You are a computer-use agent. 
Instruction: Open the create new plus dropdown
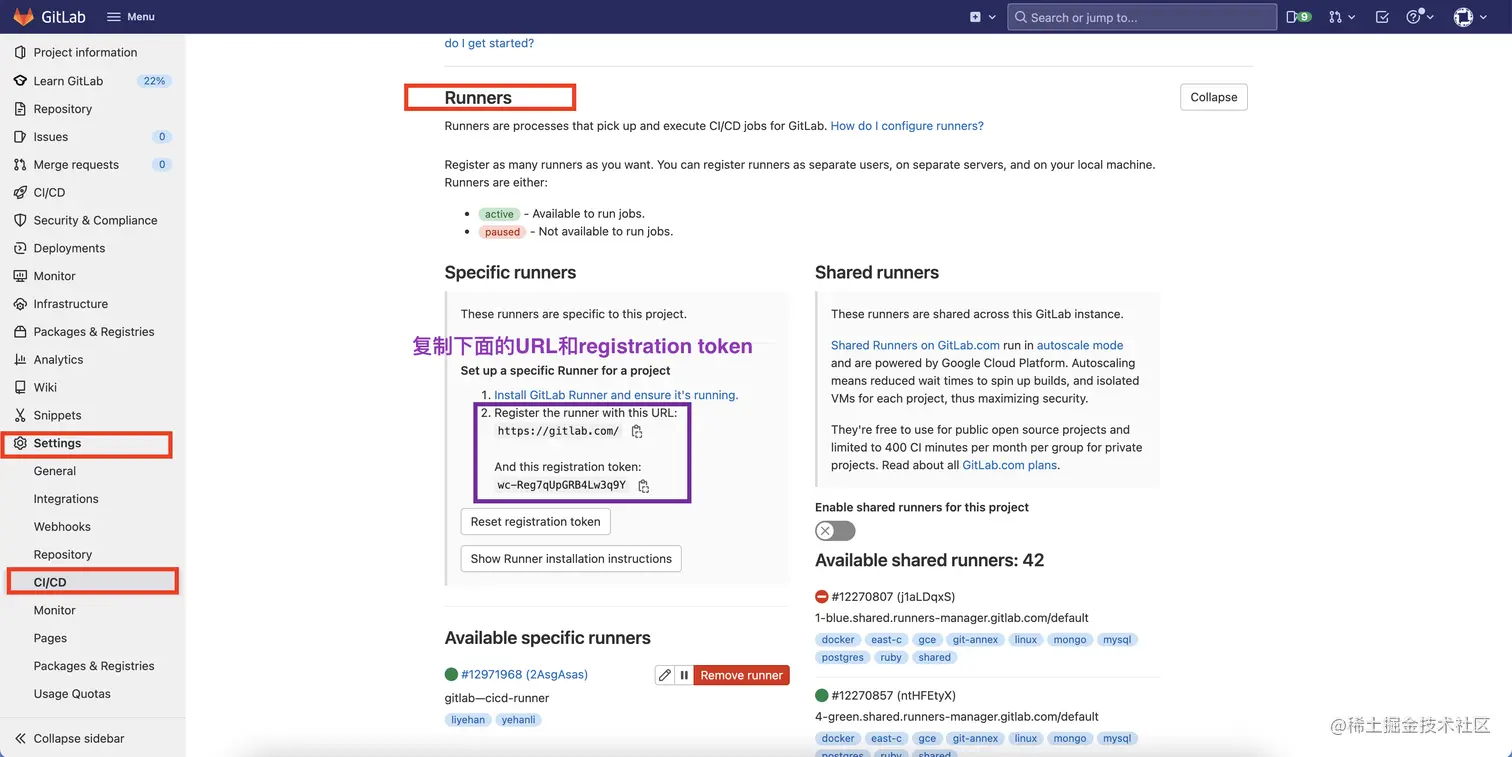983,17
